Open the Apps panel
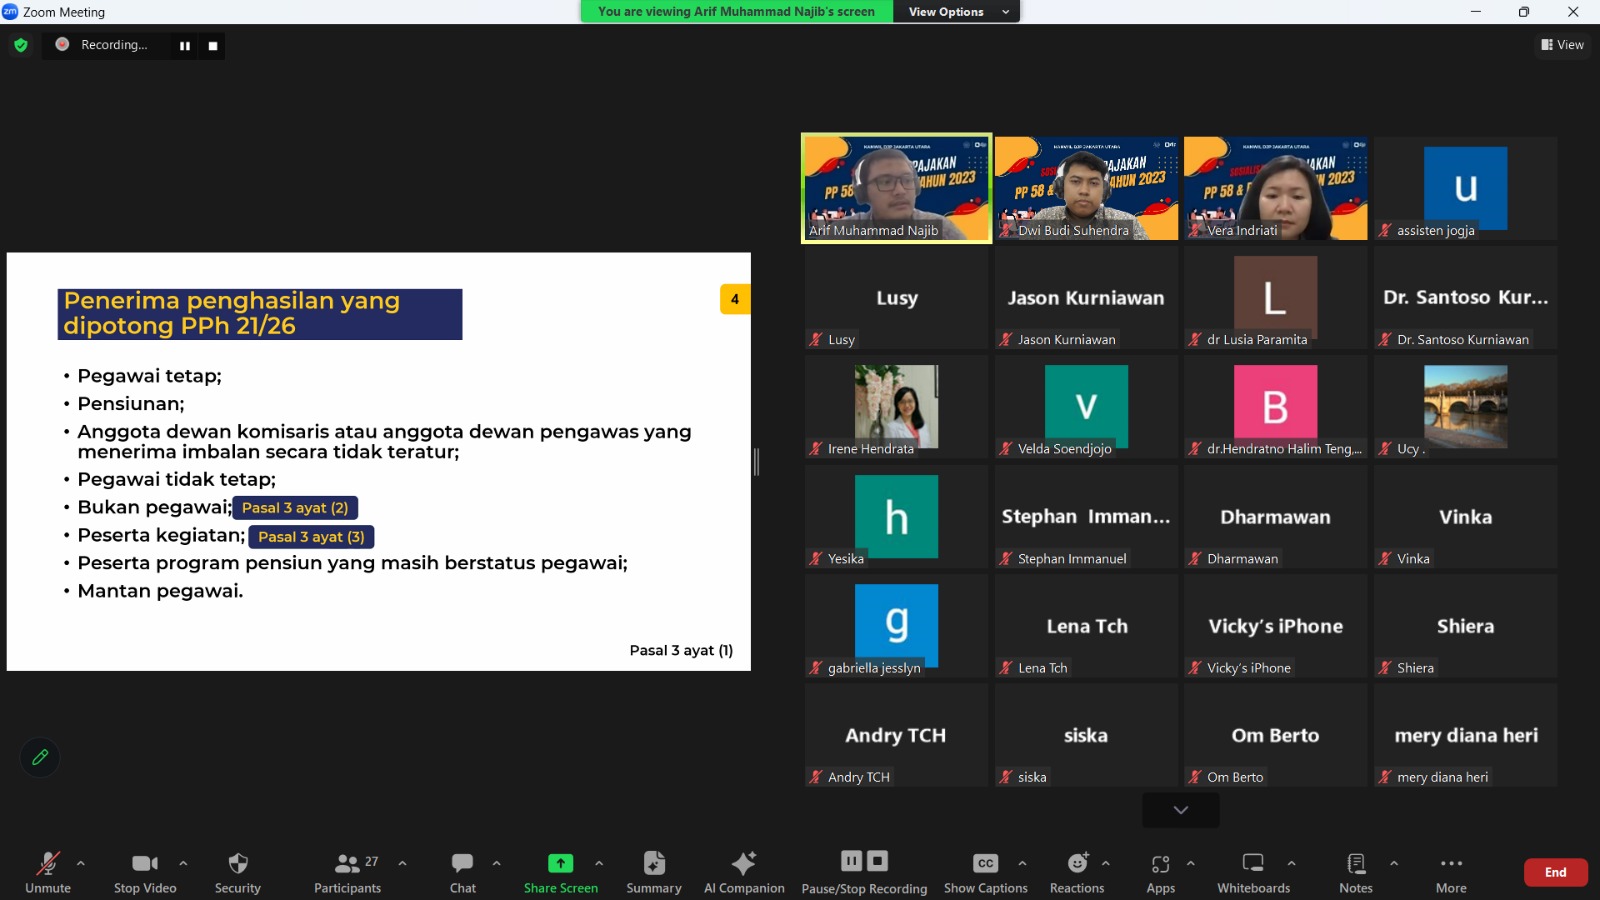 (1160, 864)
